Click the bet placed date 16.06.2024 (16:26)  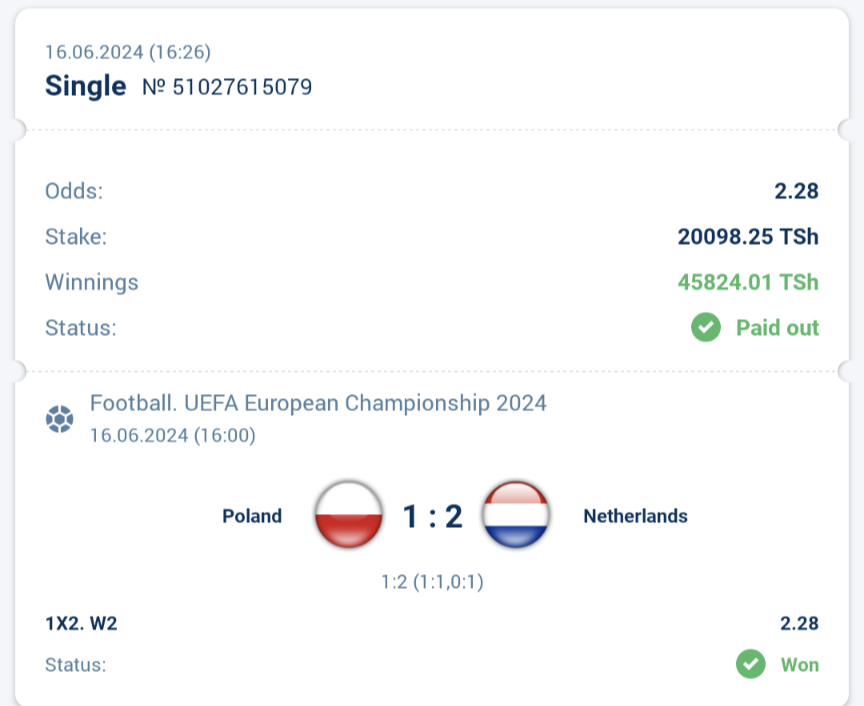pos(128,52)
